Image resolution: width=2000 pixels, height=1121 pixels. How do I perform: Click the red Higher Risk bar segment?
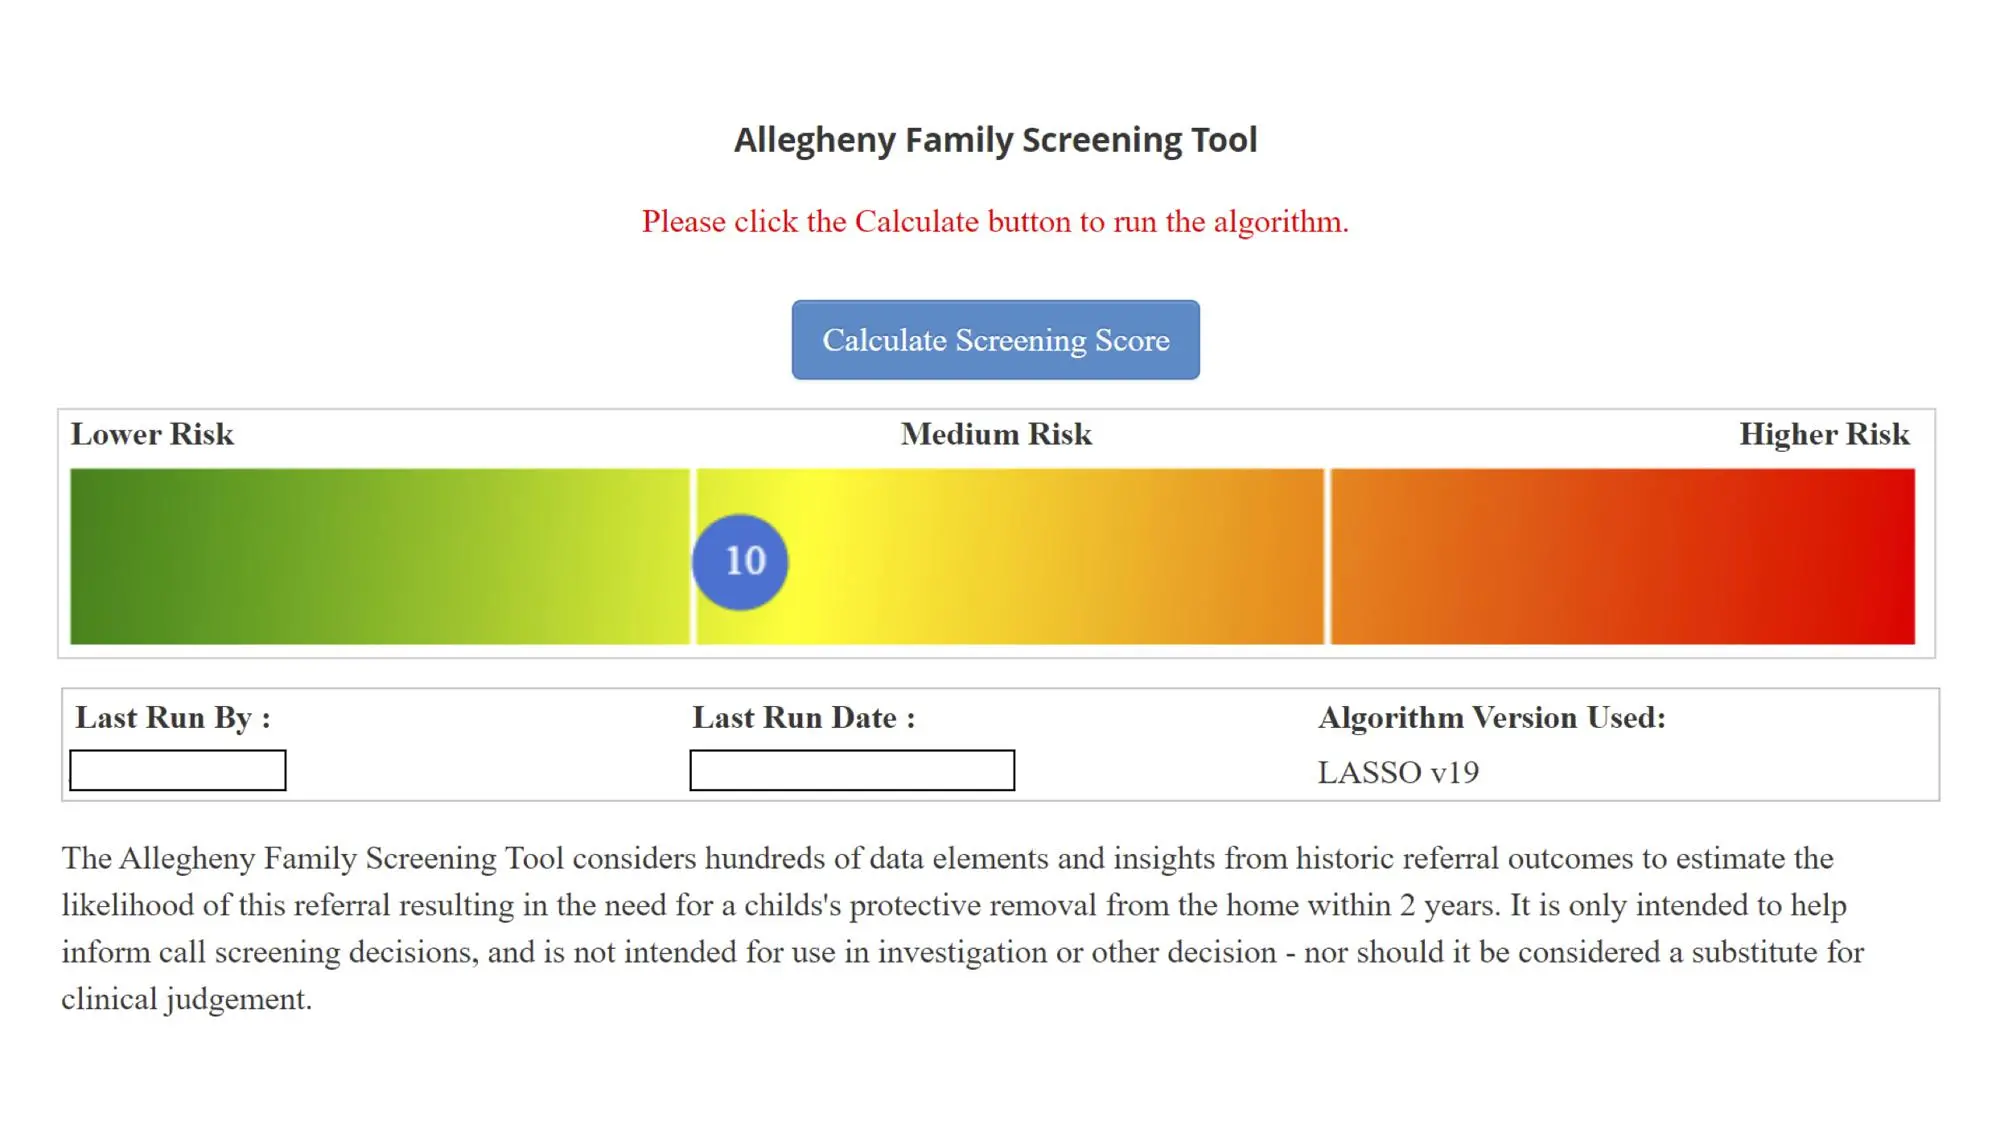[x=1622, y=556]
